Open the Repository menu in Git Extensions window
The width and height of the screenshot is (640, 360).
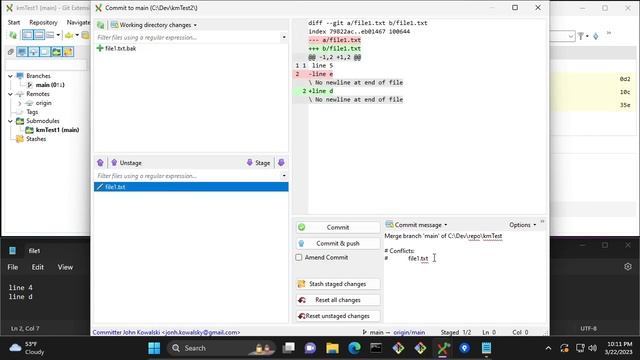click(x=43, y=22)
